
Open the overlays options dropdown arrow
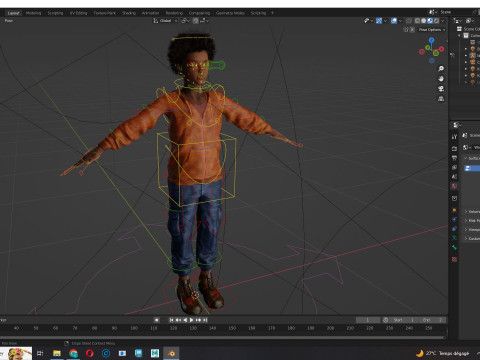pyautogui.click(x=400, y=21)
